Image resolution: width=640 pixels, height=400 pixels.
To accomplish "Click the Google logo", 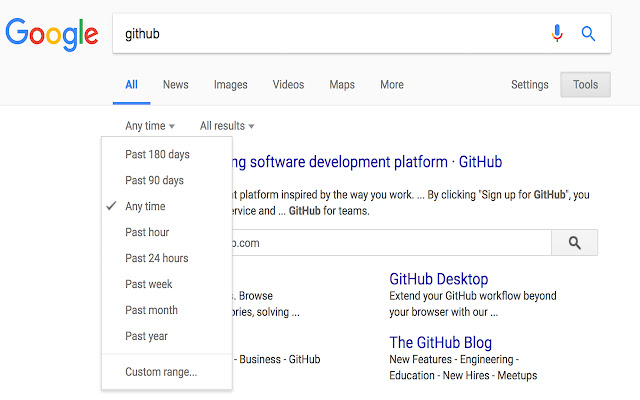I will 52,34.
